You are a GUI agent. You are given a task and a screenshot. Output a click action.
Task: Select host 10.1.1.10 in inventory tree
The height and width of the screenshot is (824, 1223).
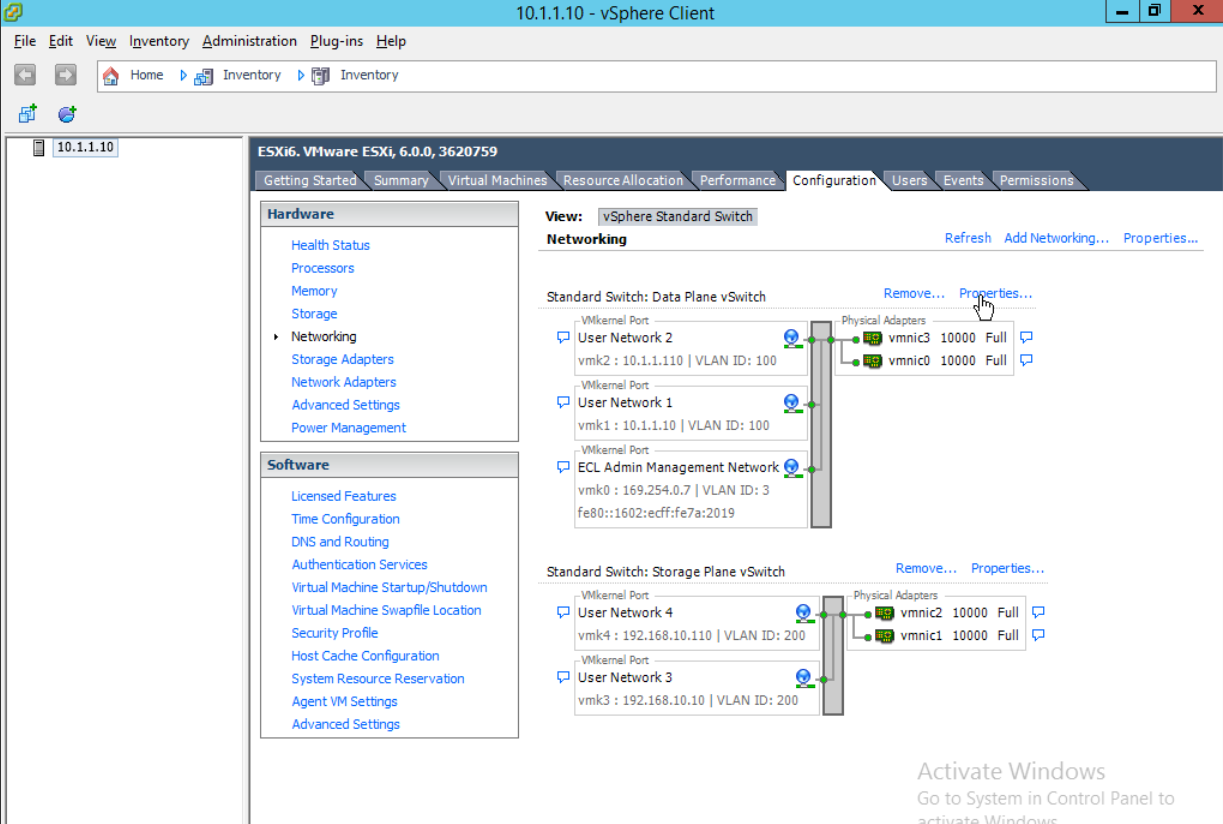pos(85,147)
